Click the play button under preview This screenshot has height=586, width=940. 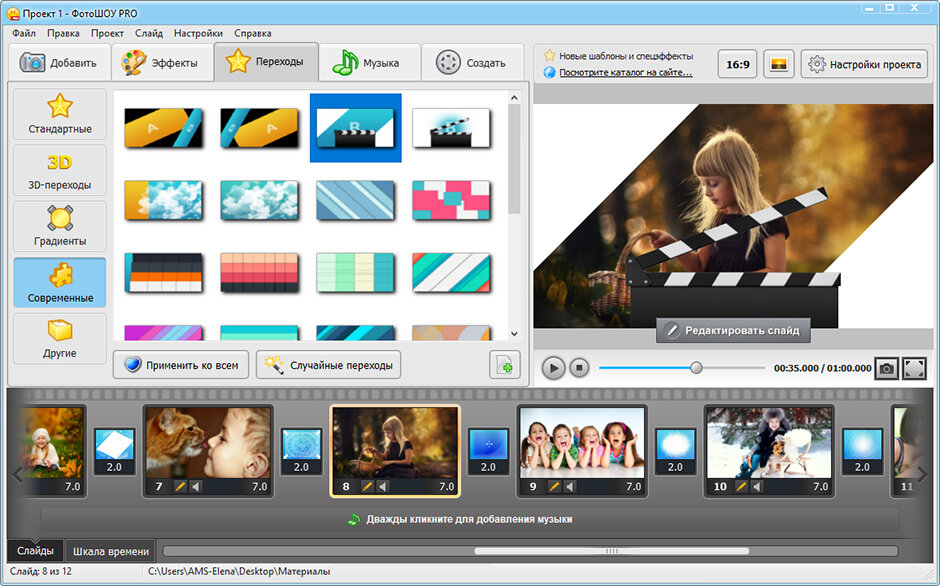pyautogui.click(x=553, y=368)
